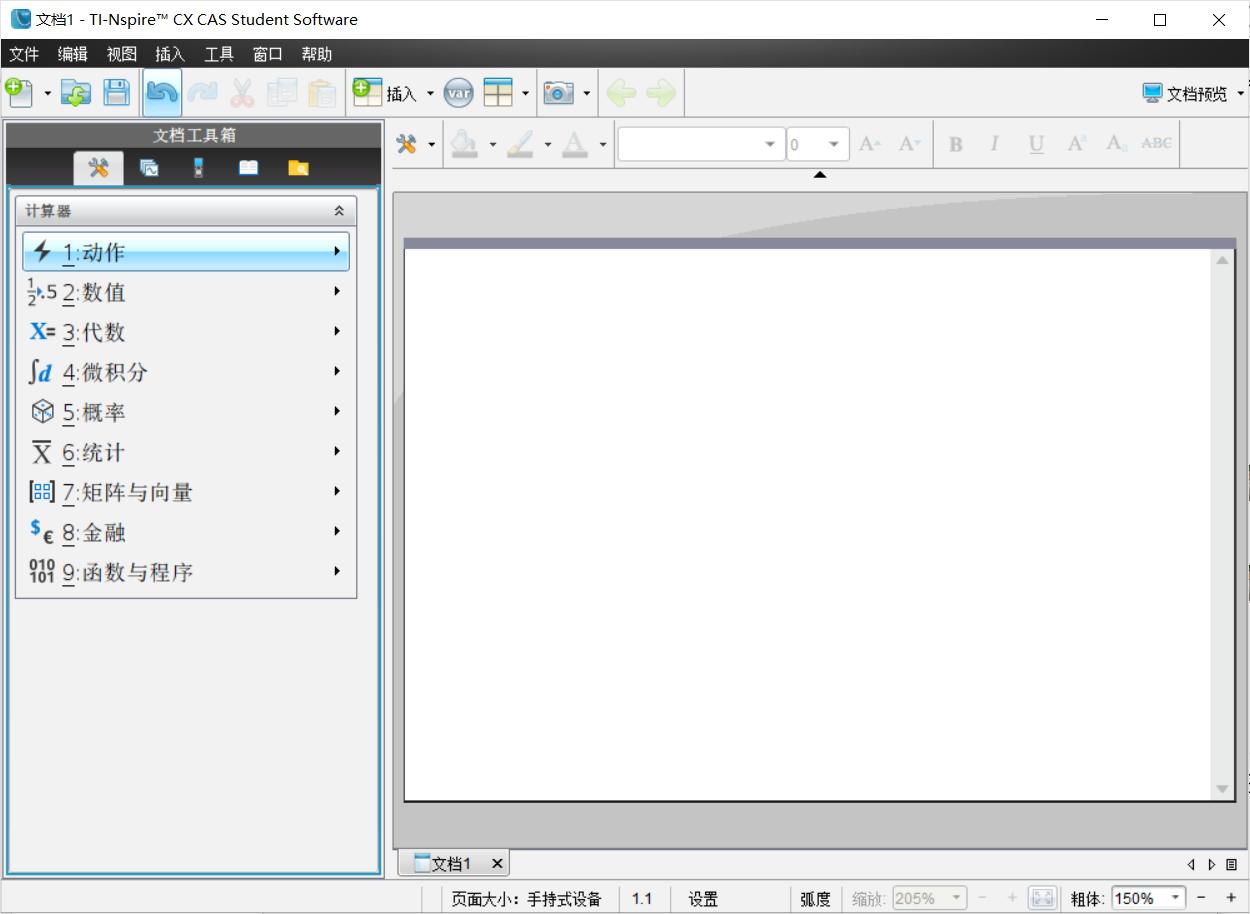Screen dimensions: 1250x914
Task: Open the var variables button
Action: [458, 93]
